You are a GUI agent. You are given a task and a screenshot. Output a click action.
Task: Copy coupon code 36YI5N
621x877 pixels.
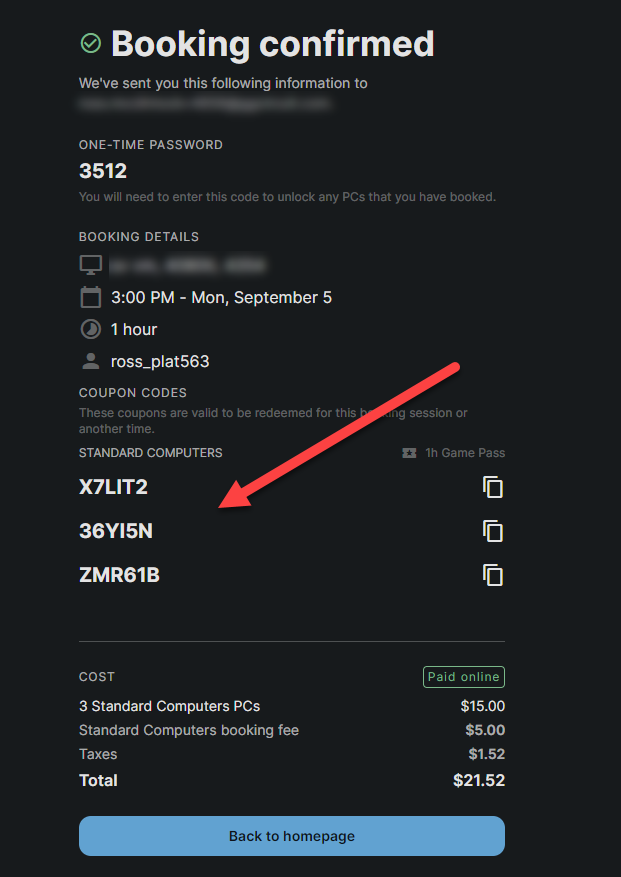click(x=492, y=531)
